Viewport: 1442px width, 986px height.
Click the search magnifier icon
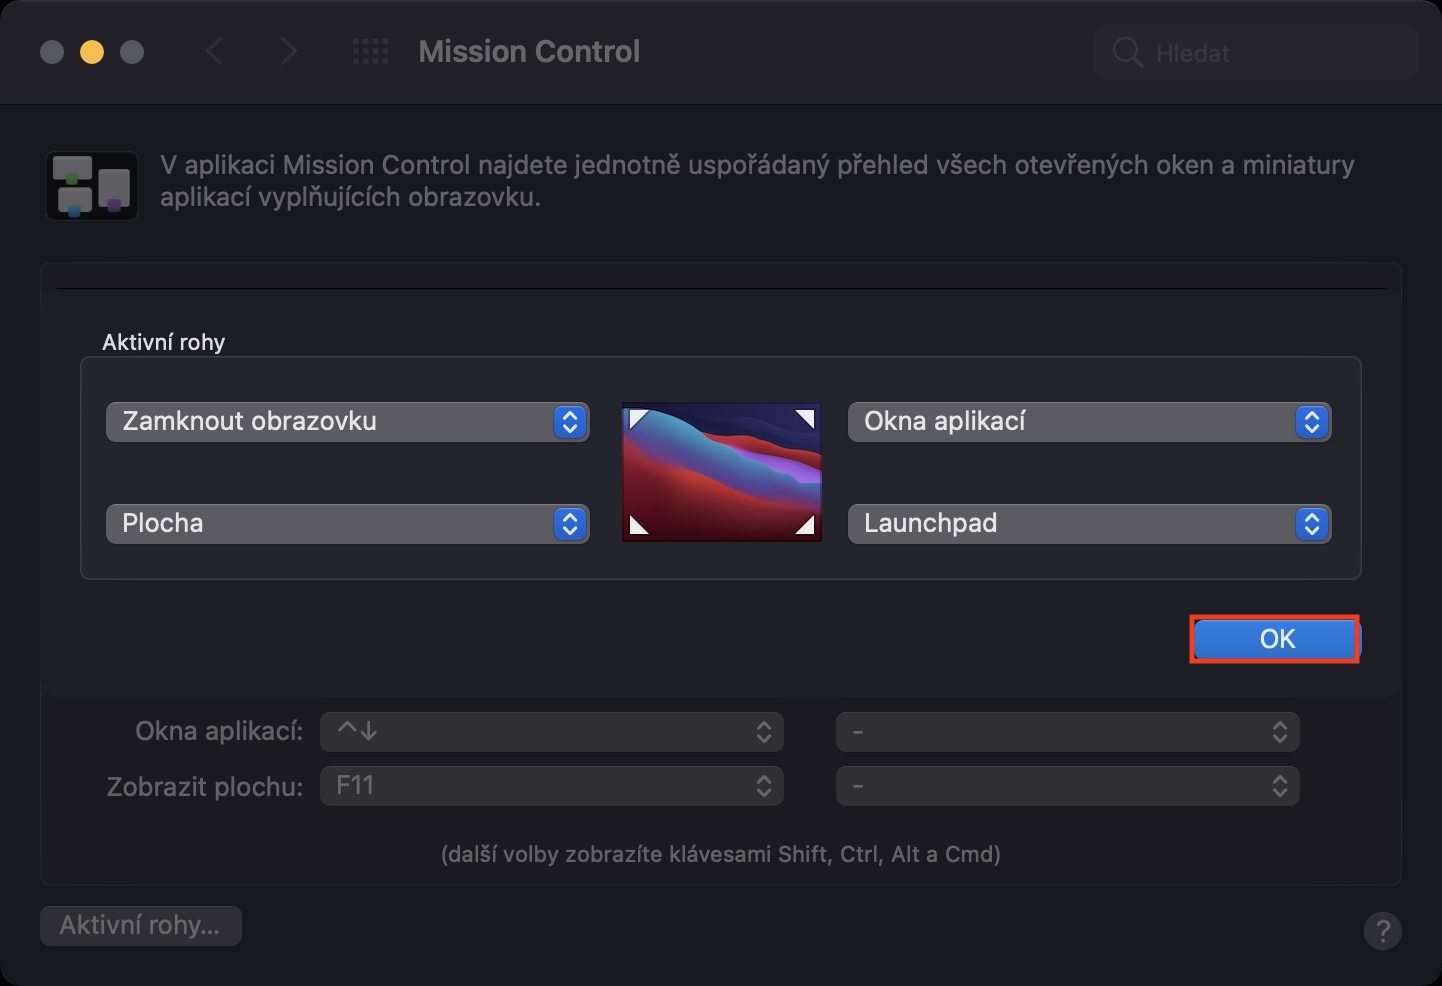[x=1127, y=53]
